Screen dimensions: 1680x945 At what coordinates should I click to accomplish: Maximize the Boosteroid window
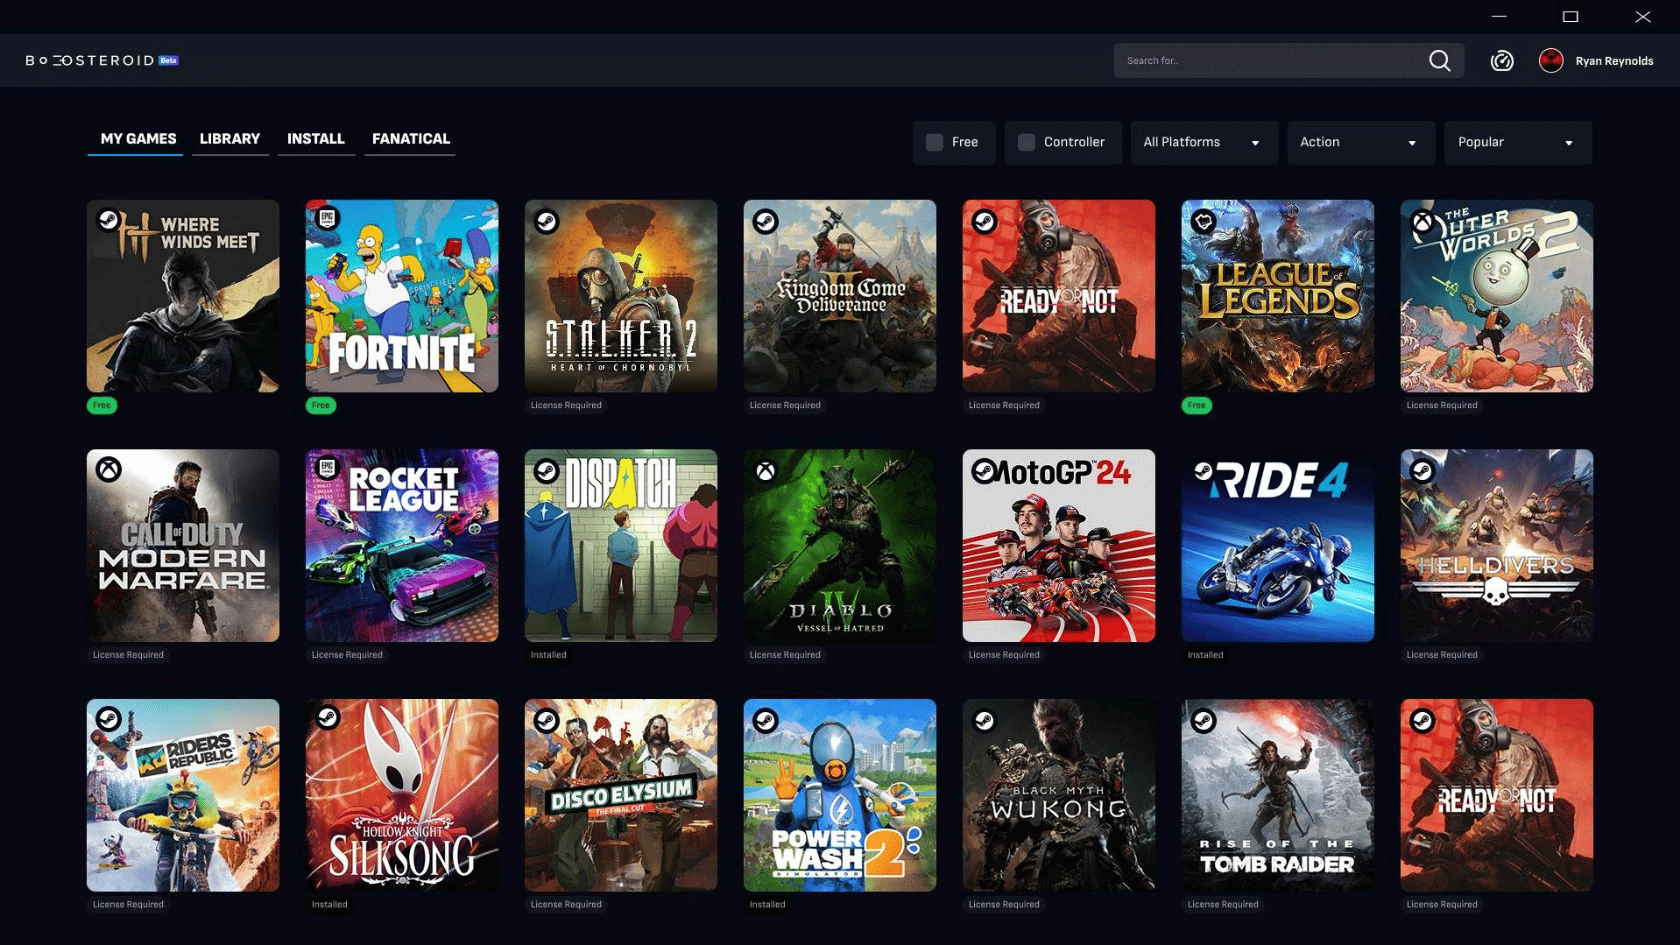[x=1570, y=17]
